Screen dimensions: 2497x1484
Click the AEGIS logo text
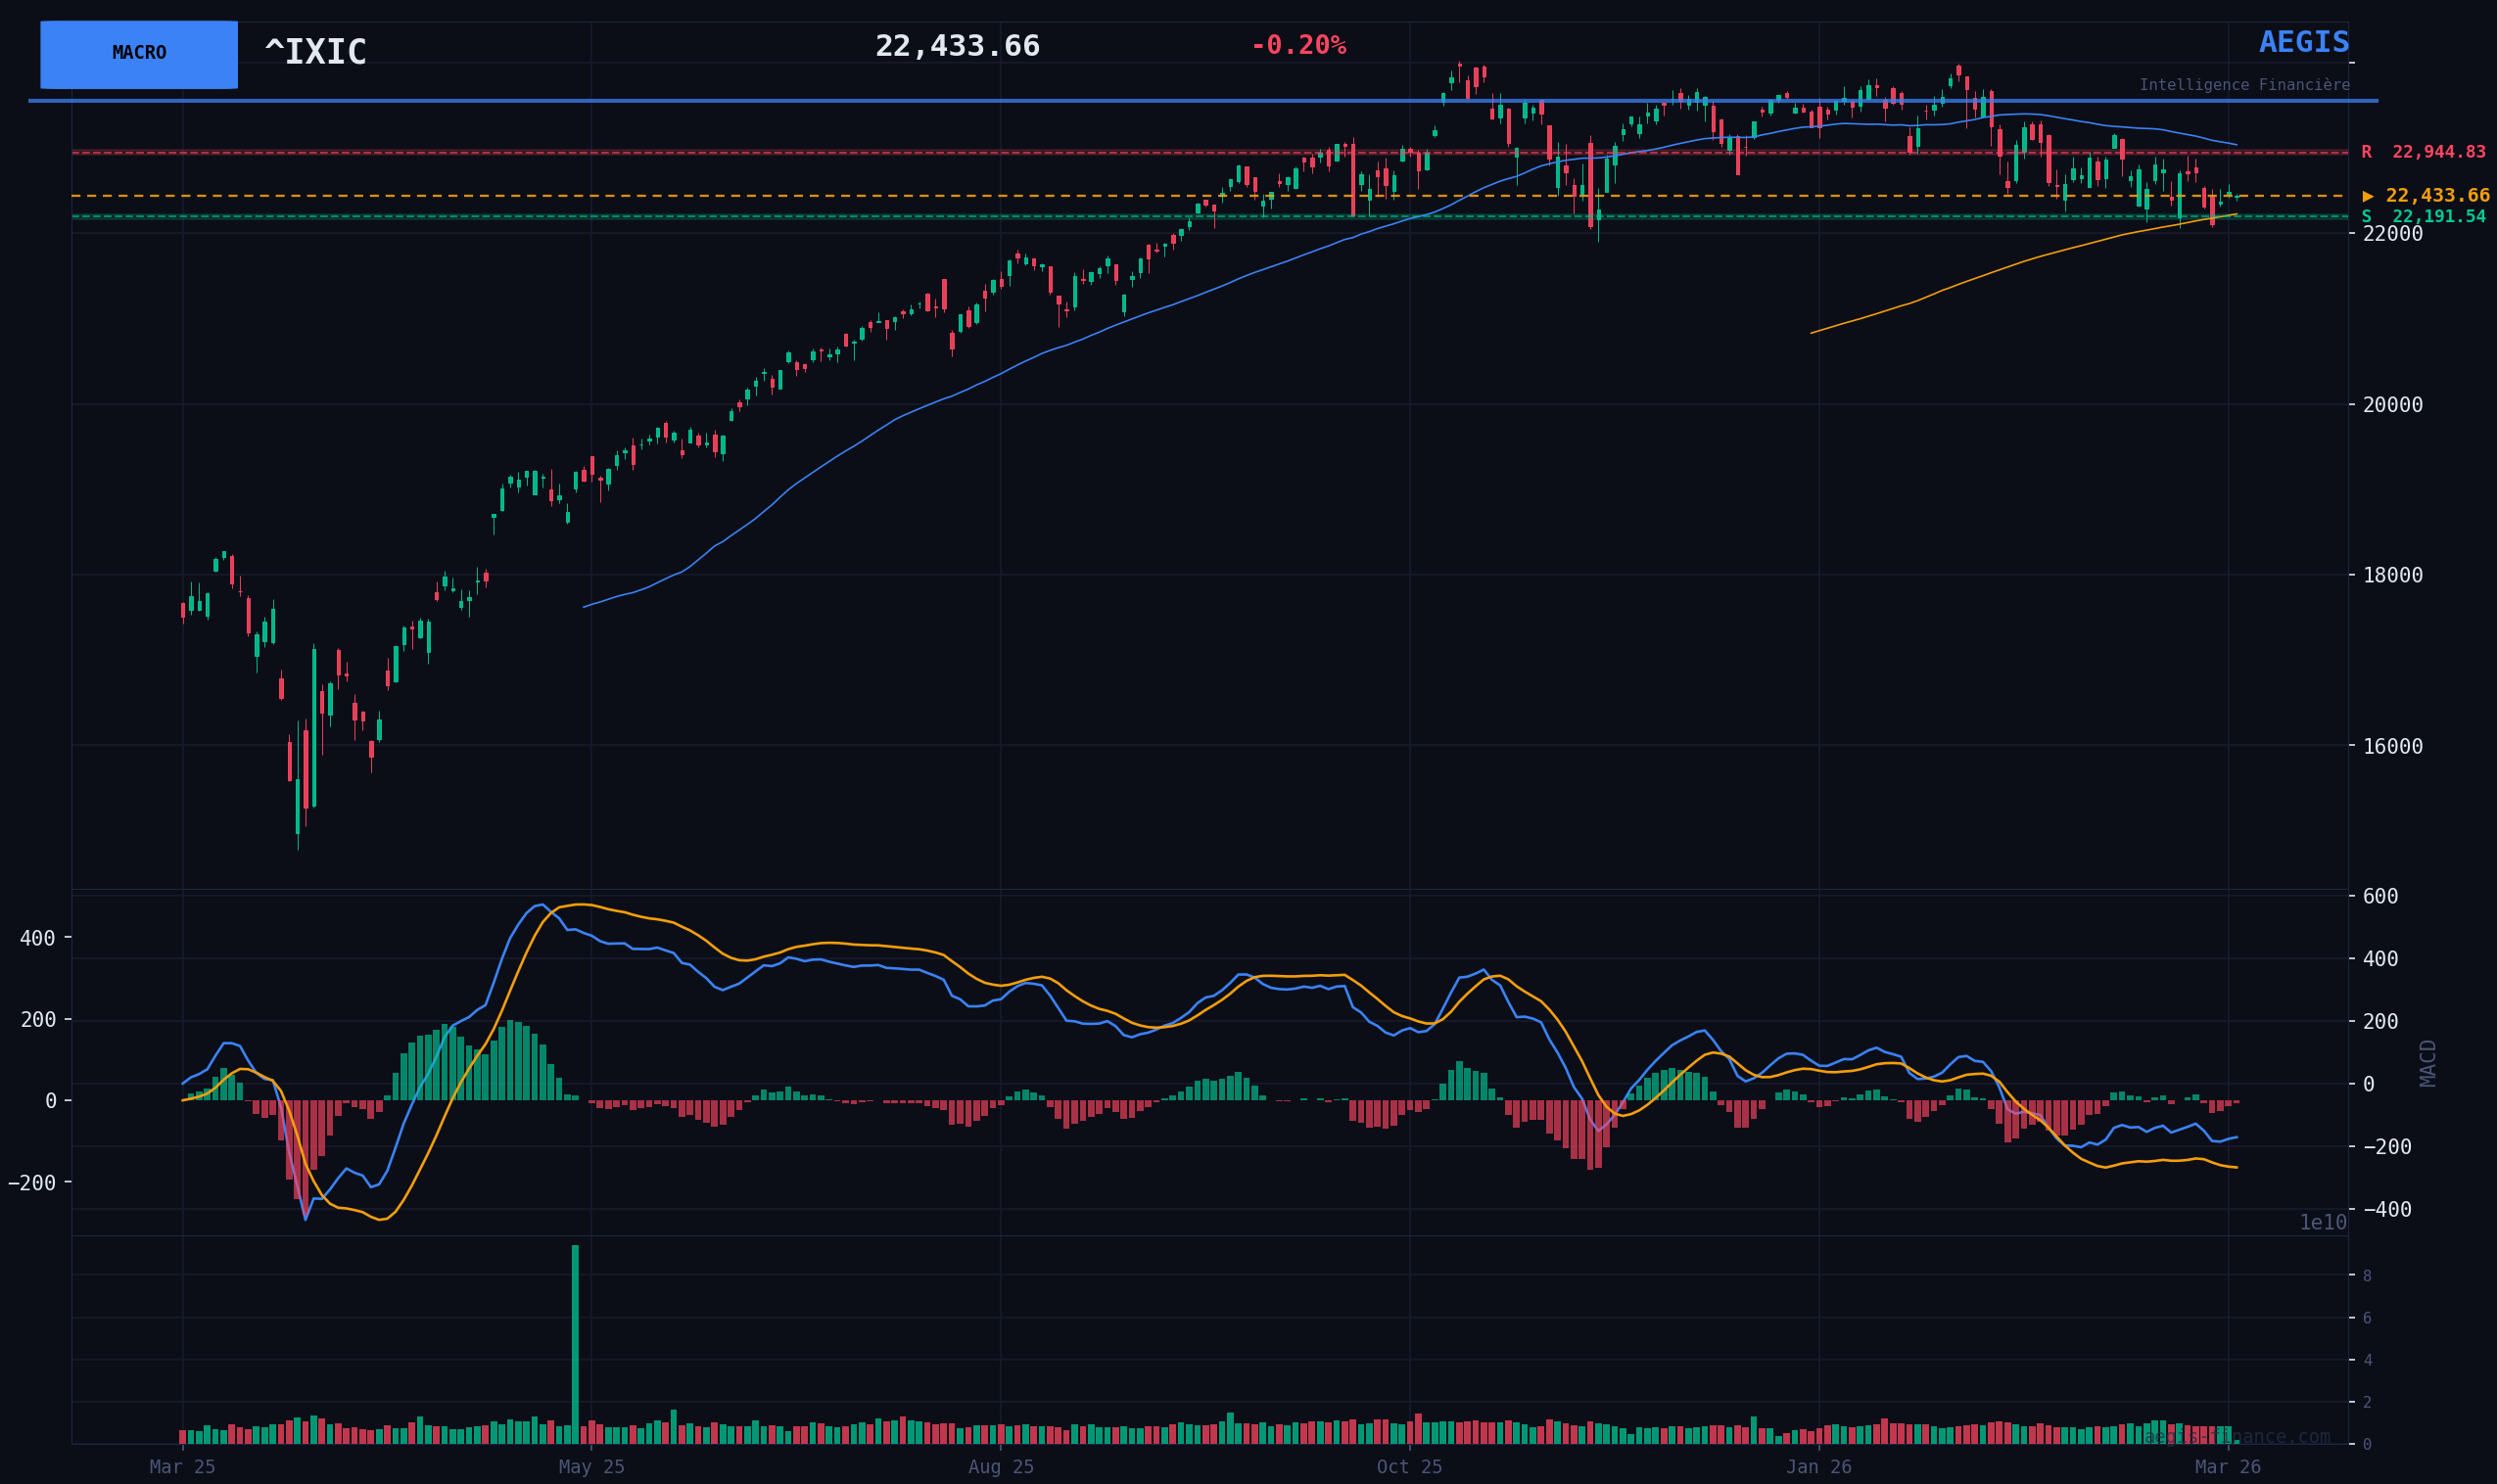pyautogui.click(x=2304, y=43)
